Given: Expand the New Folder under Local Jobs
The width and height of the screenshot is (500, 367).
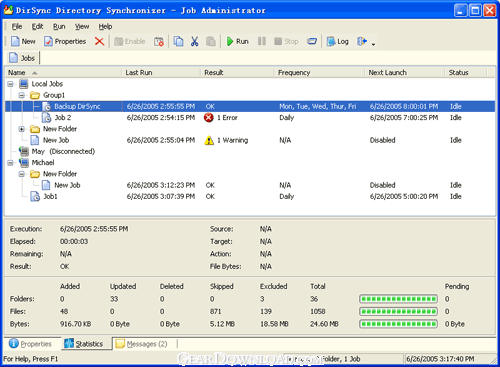Looking at the screenshot, I should (x=22, y=129).
